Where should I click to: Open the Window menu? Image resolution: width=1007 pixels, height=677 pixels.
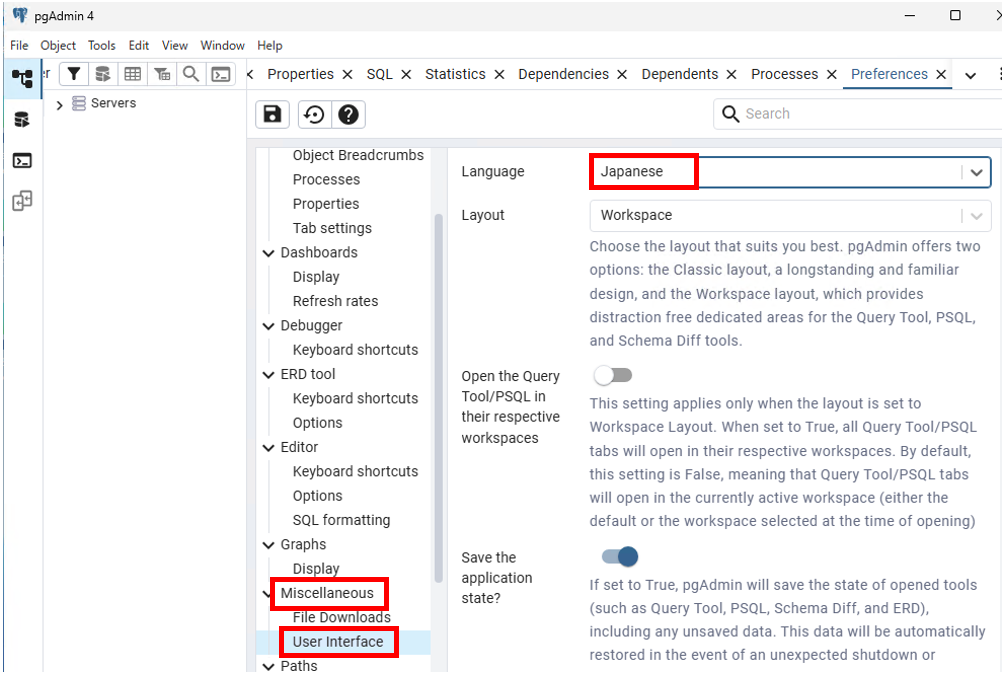(x=222, y=46)
